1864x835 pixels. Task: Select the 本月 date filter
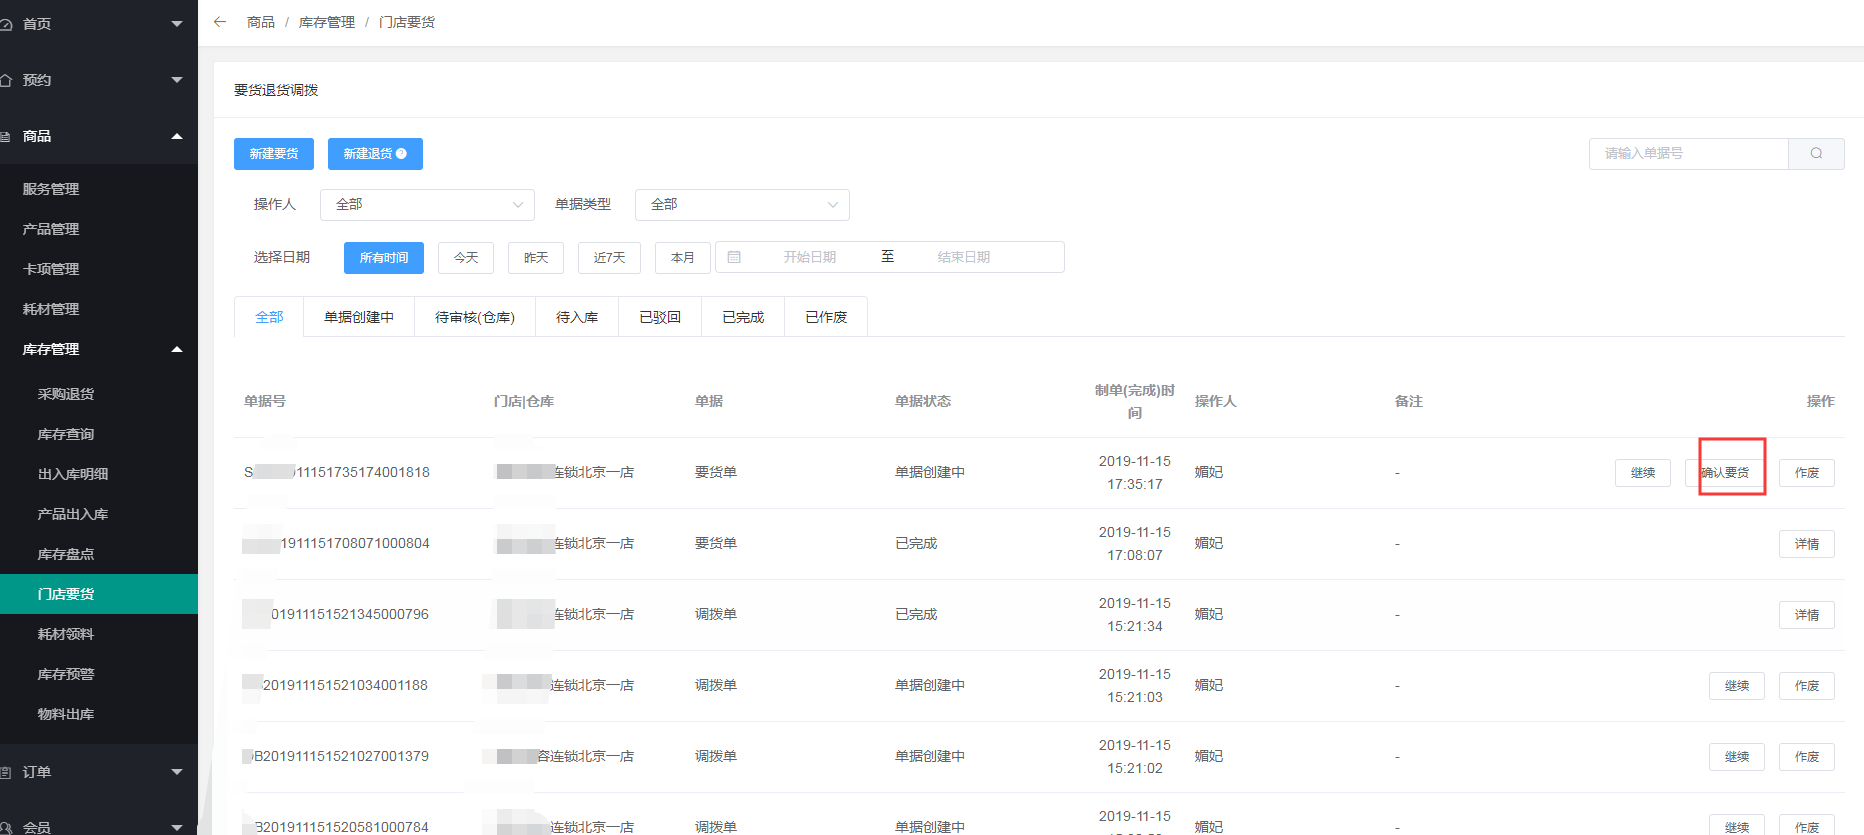683,257
